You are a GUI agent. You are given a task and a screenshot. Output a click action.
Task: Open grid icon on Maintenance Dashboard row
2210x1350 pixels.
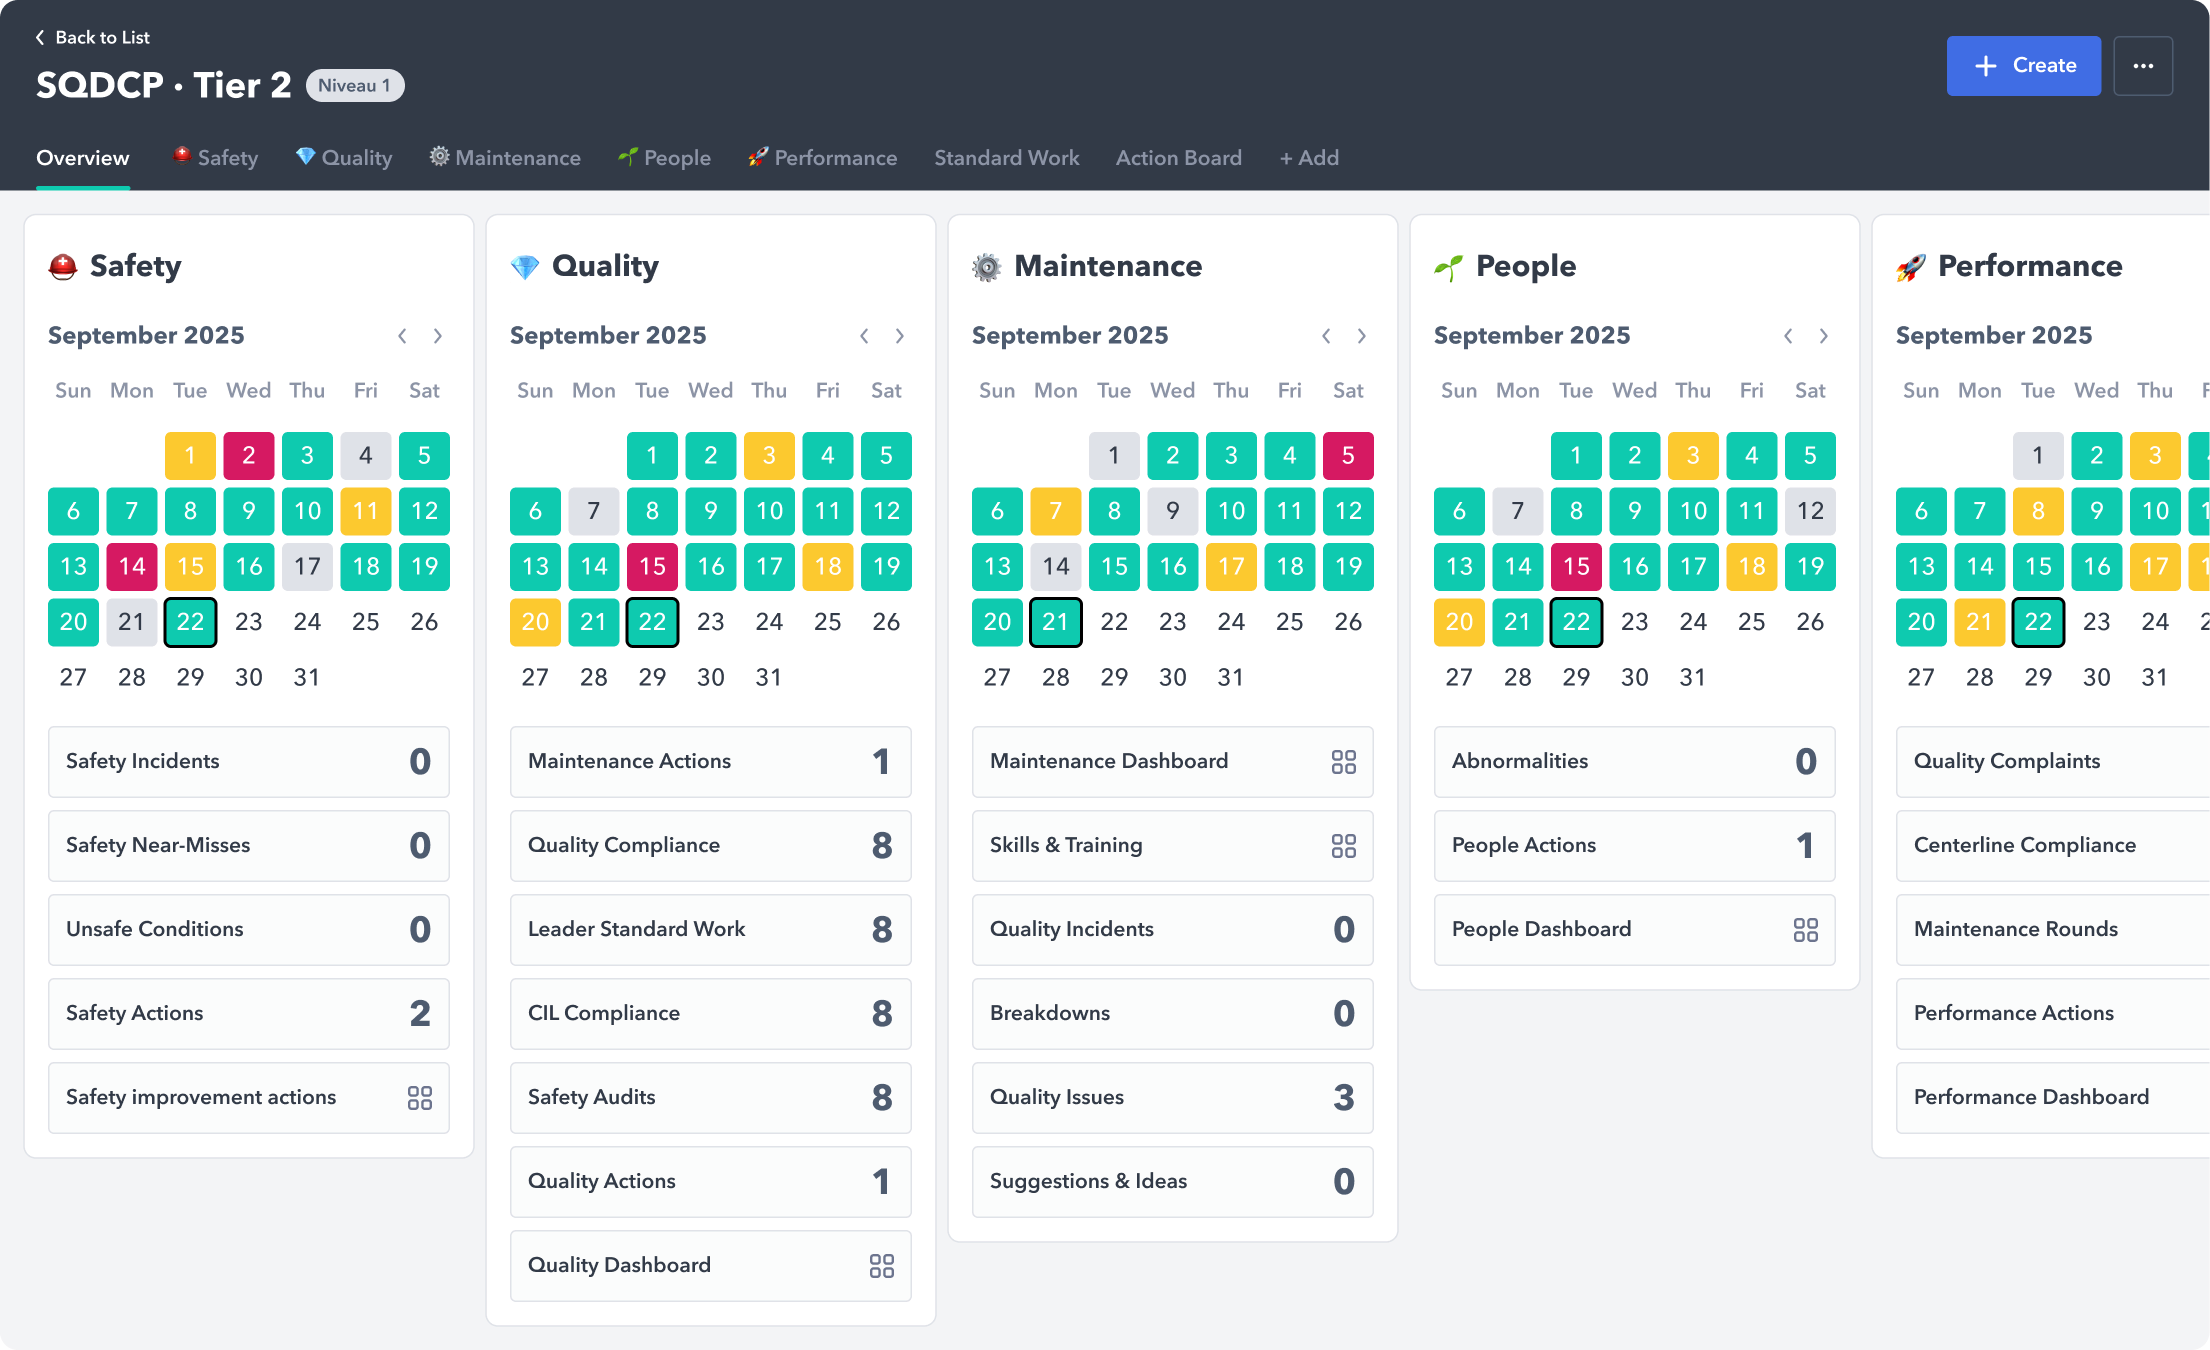click(1344, 762)
